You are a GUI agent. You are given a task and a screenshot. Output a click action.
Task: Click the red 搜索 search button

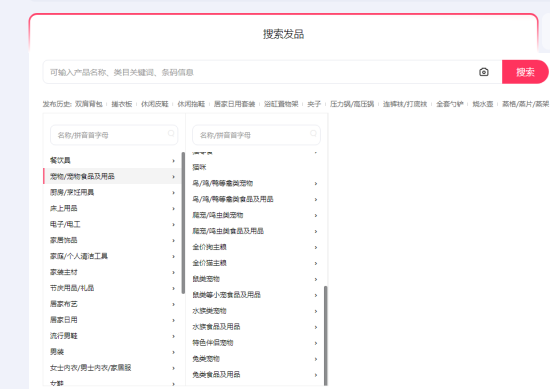525,72
